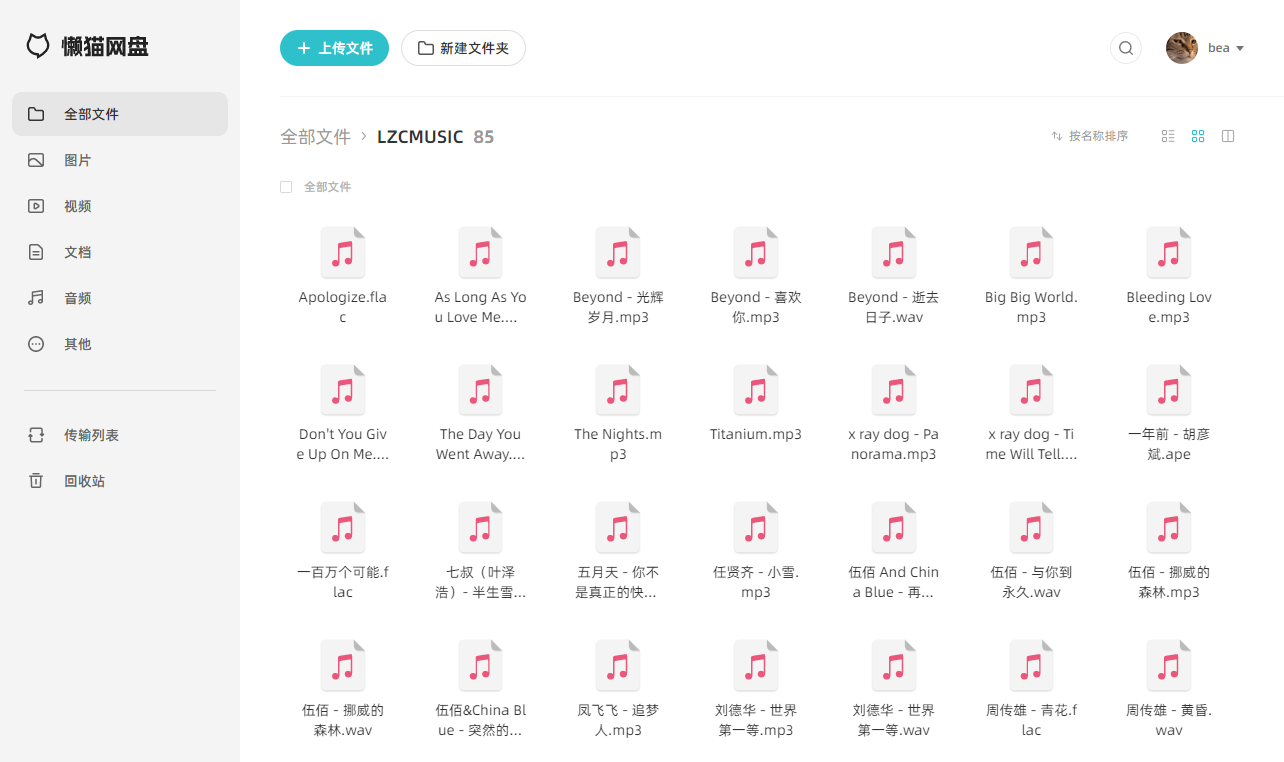Select 音频 in the sidebar
The height and width of the screenshot is (762, 1284).
coord(120,298)
